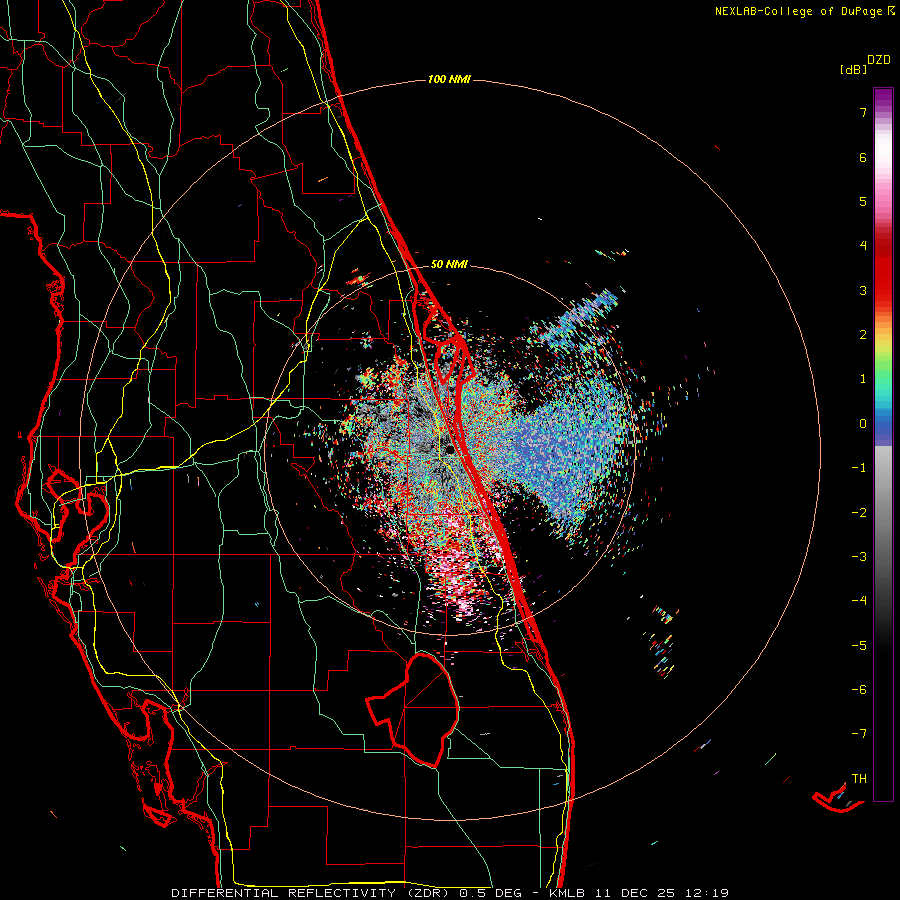Click the 0 value on the color scale
Screen dimensions: 900x900
coord(863,424)
